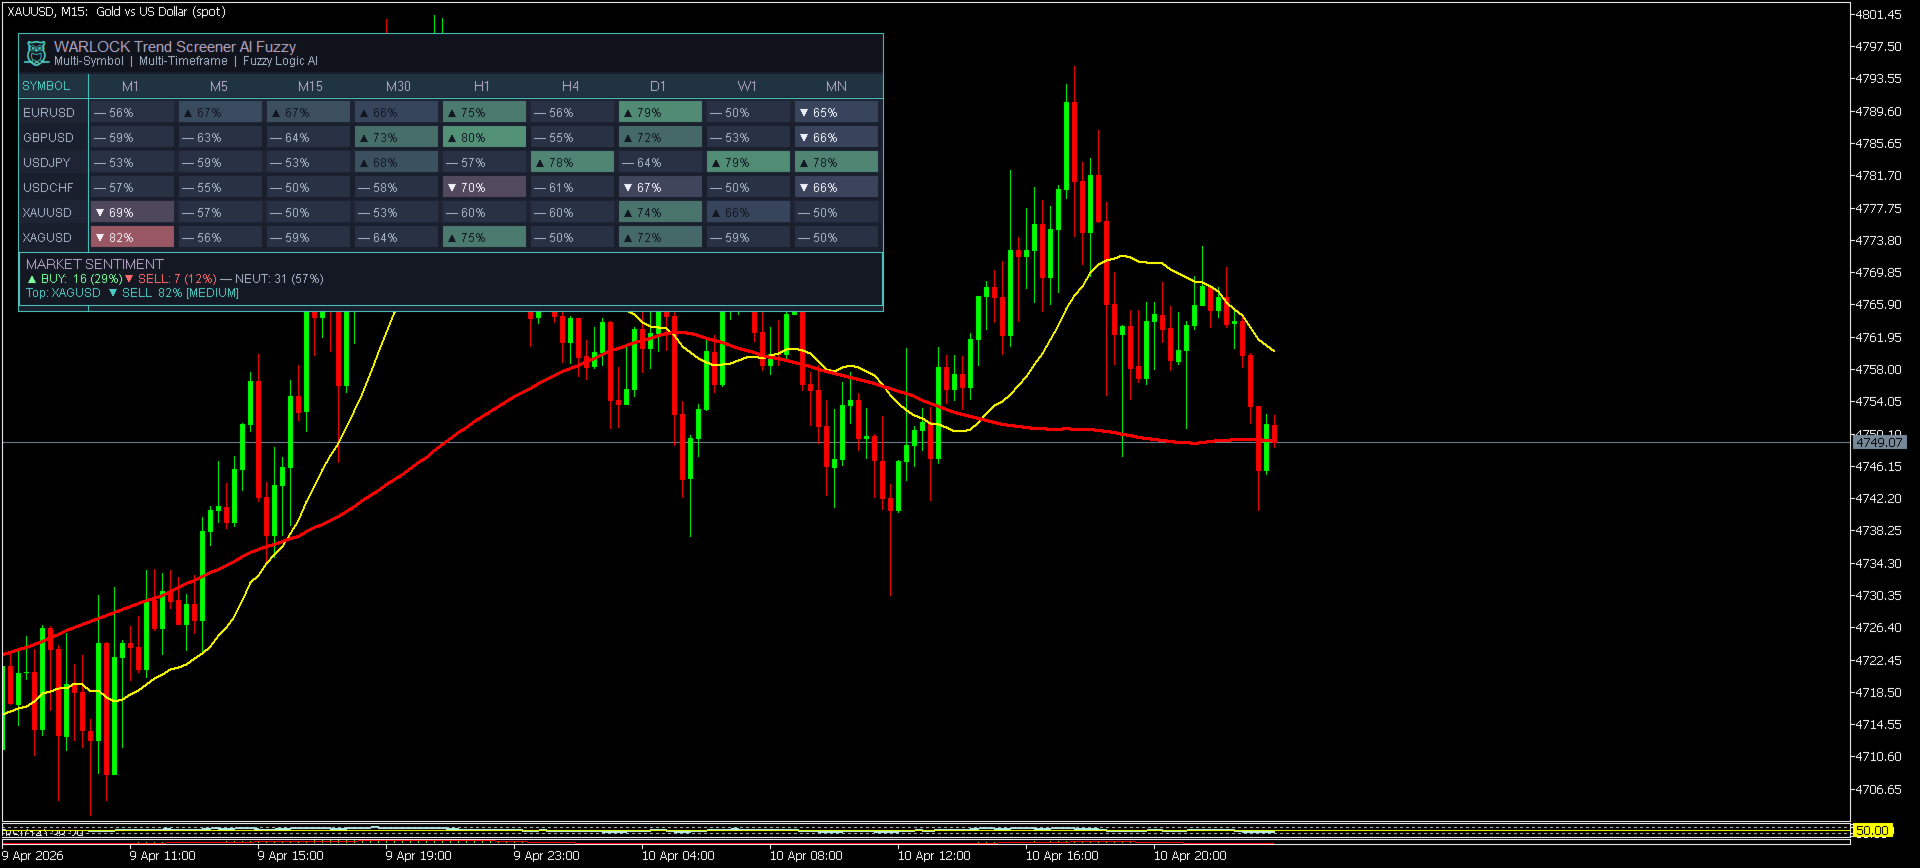Screen dimensions: 1920x868
Task: Click USDCHF MN sell cell showing 66%
Action: coord(836,187)
